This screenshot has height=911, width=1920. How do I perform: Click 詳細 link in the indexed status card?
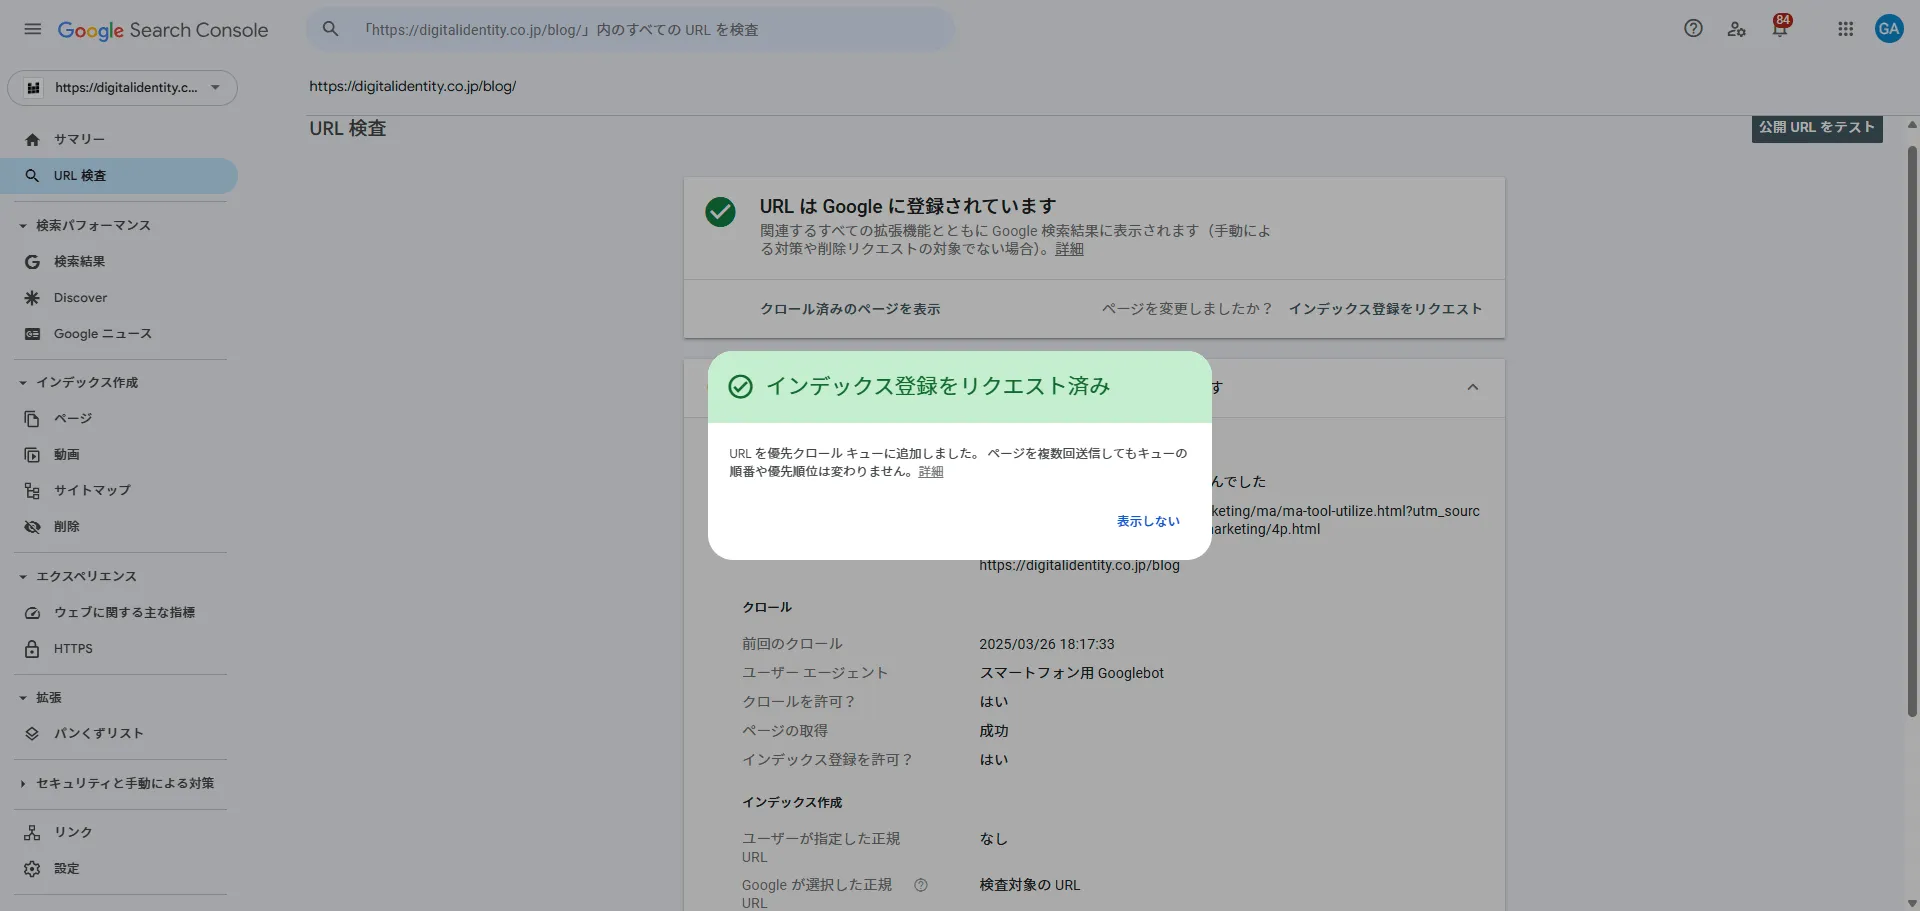pos(1069,249)
